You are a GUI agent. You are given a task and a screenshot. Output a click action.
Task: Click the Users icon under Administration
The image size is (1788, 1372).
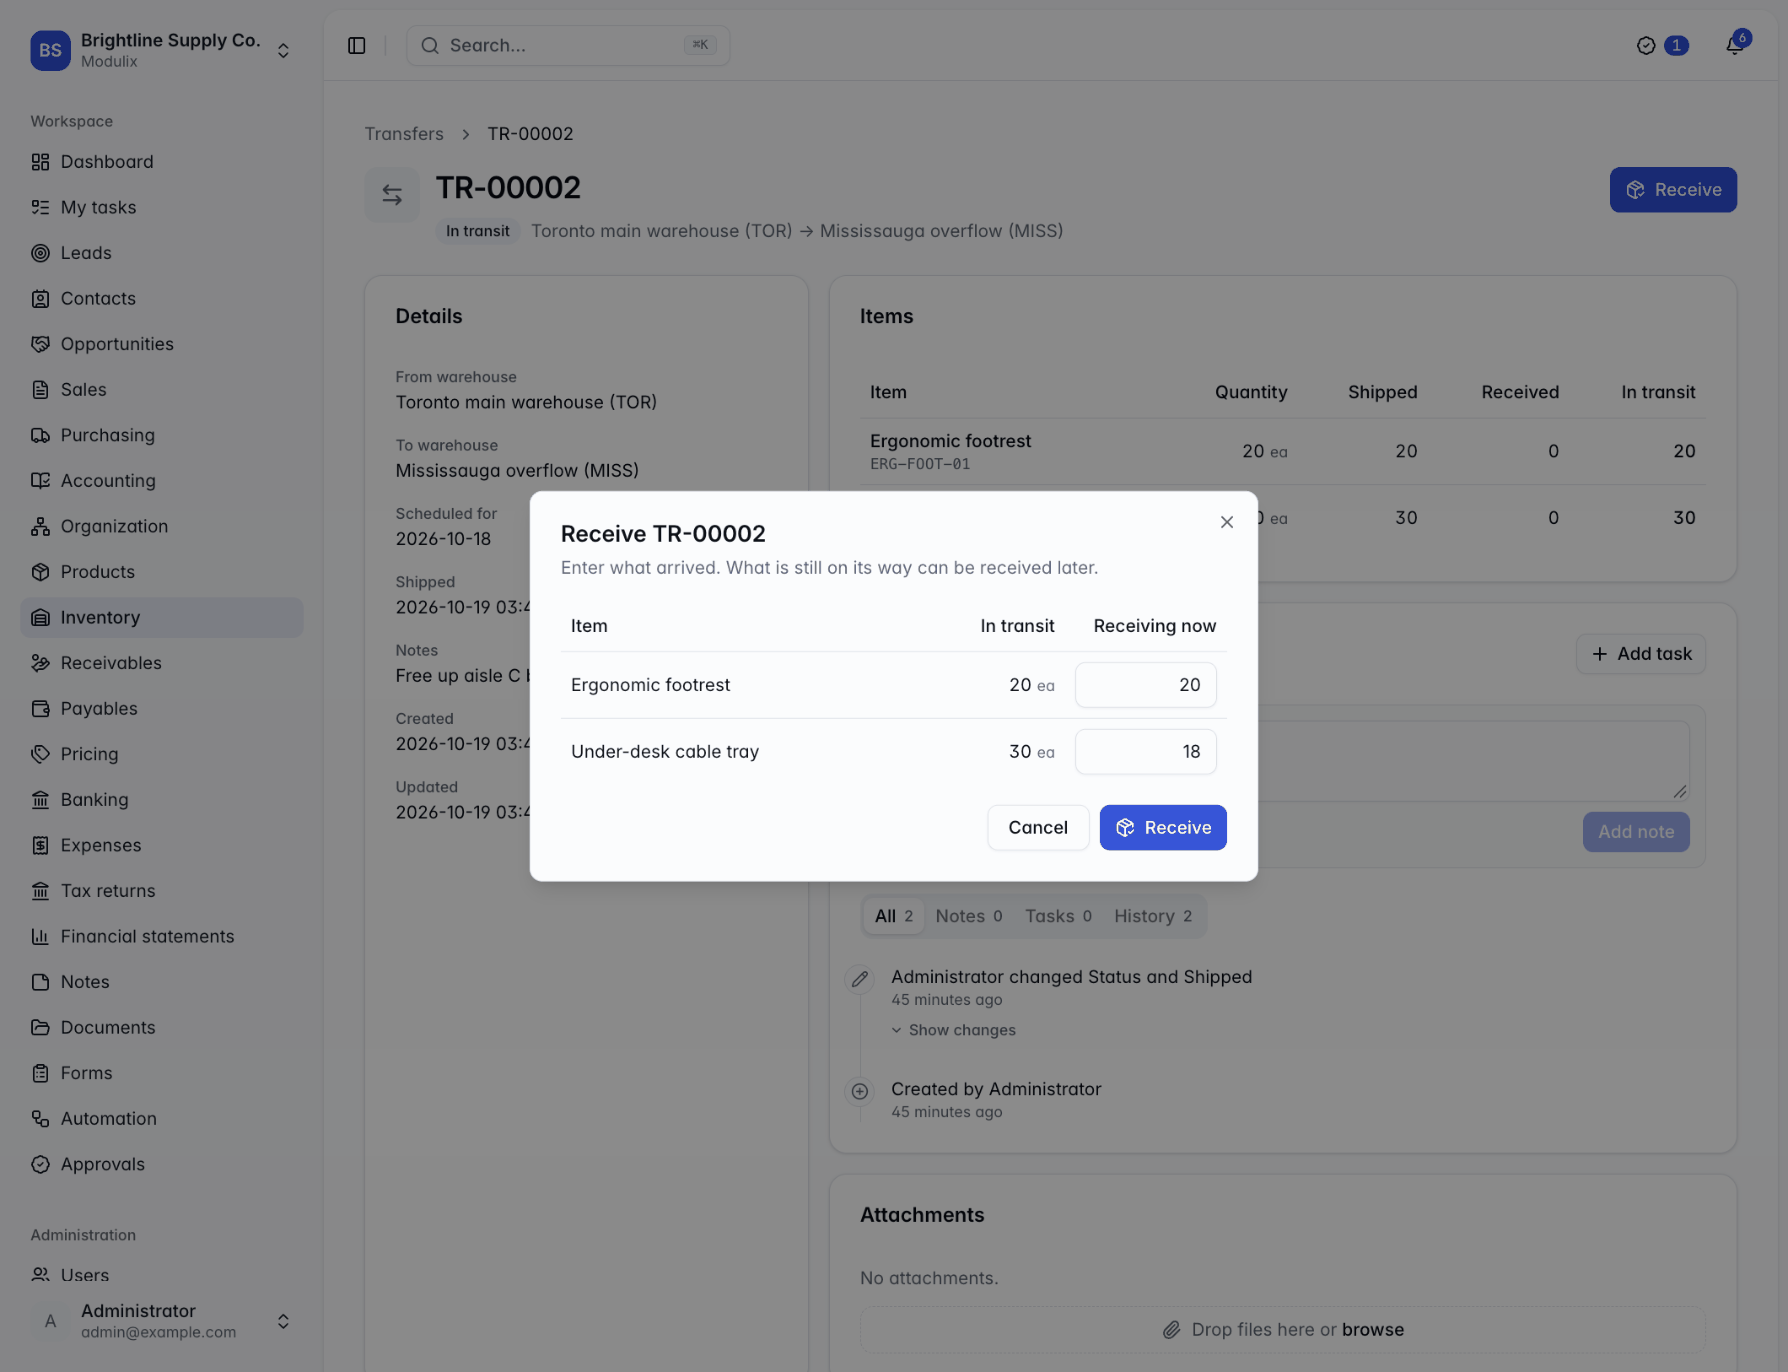40,1275
